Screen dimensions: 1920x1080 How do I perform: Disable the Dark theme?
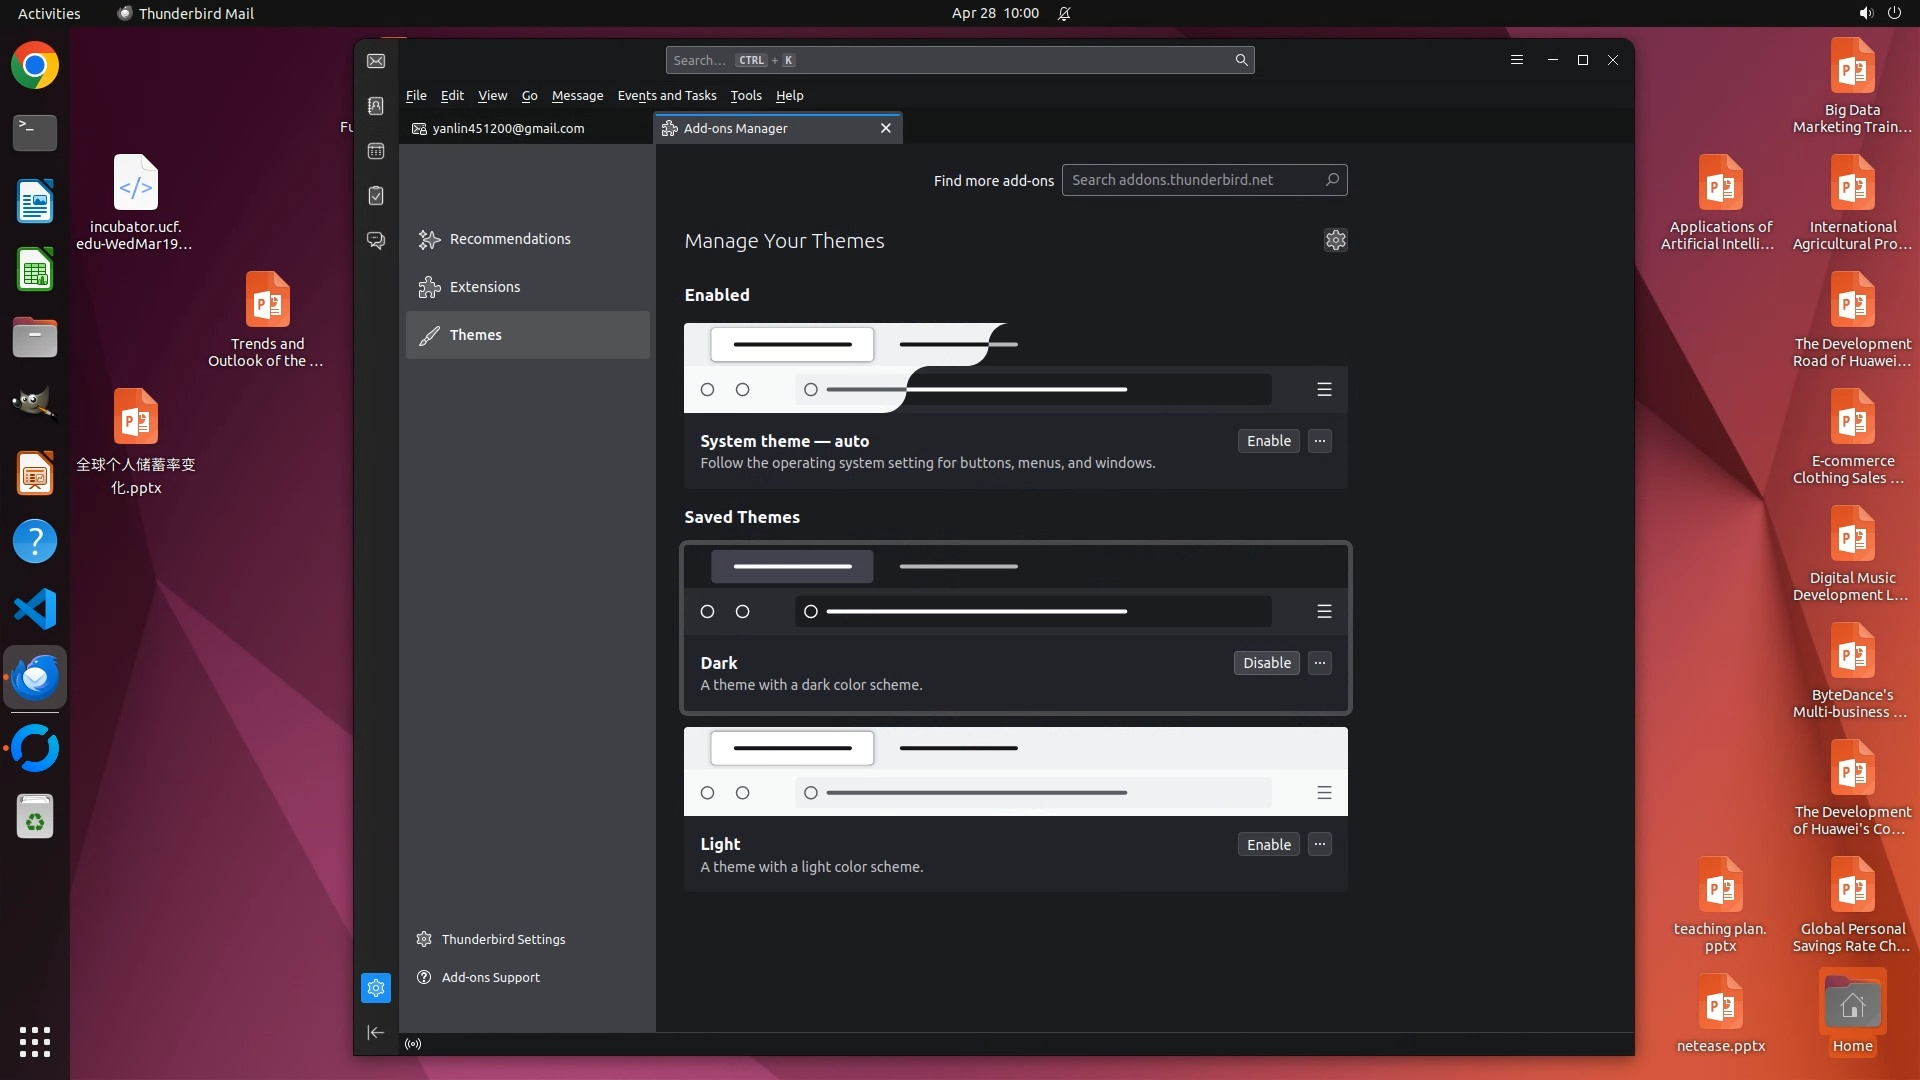(1266, 663)
